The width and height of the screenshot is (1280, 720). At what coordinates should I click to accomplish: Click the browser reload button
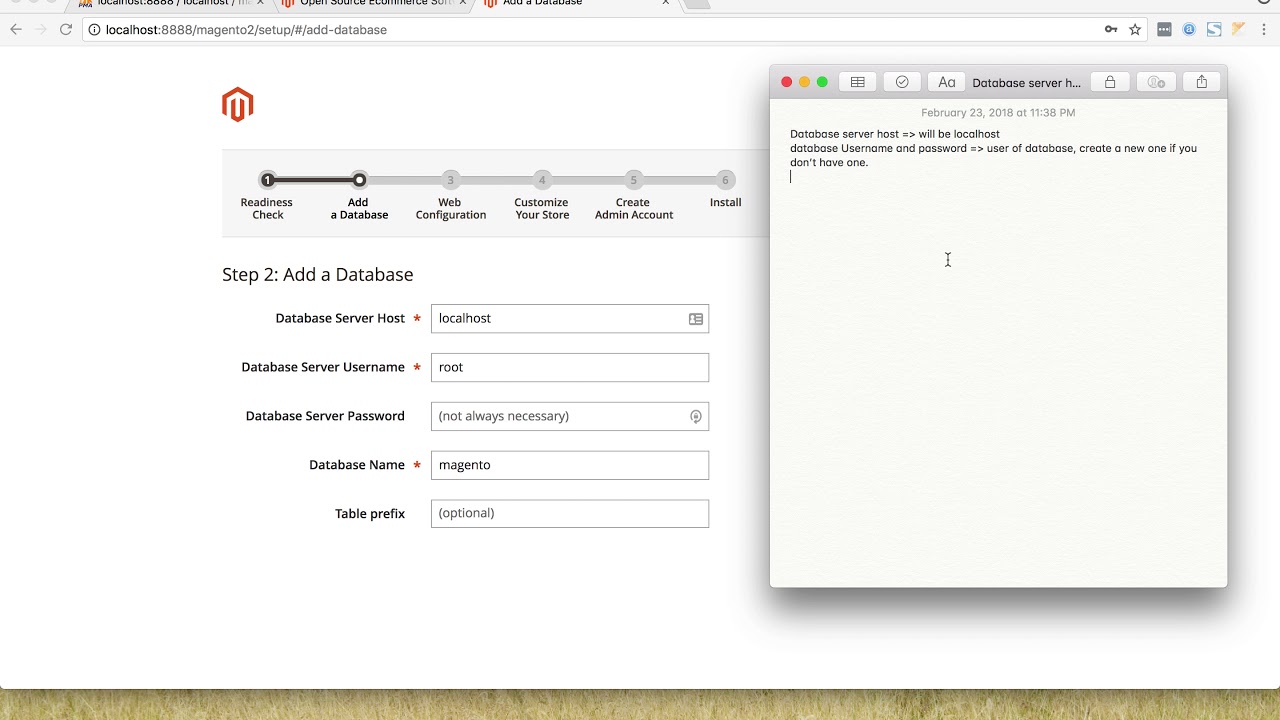click(x=66, y=30)
